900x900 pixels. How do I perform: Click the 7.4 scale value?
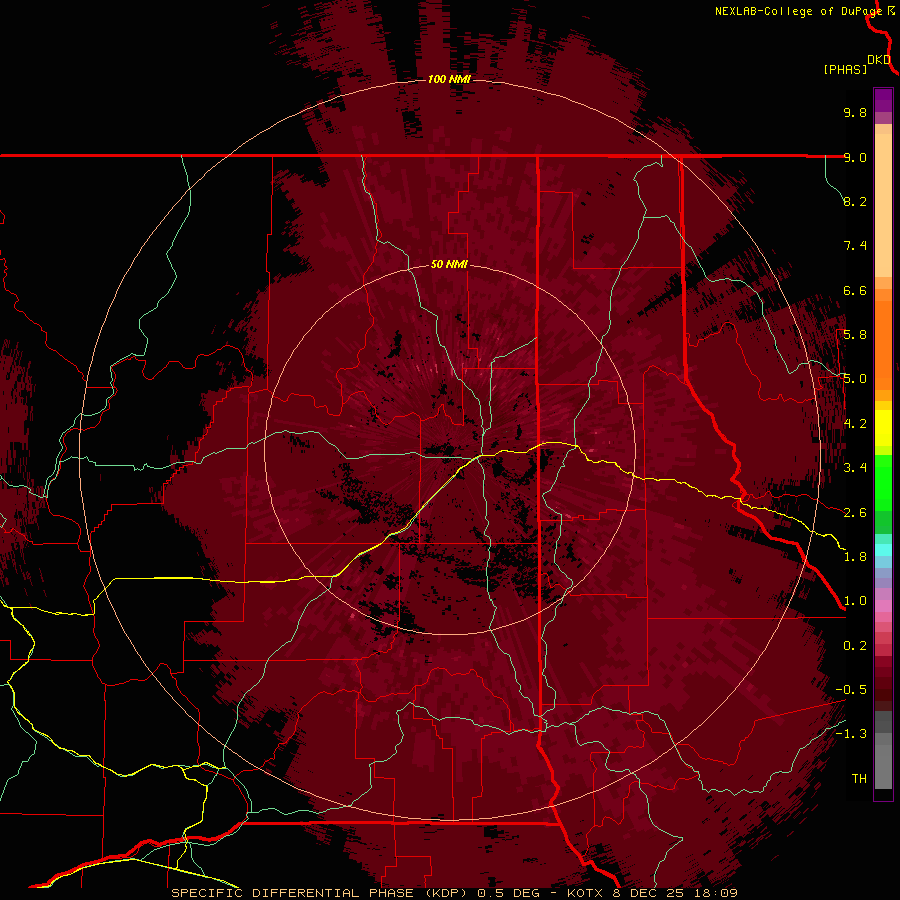click(x=855, y=246)
